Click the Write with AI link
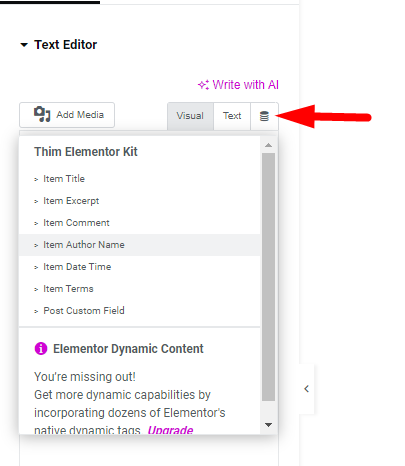405x466 pixels. (x=238, y=85)
